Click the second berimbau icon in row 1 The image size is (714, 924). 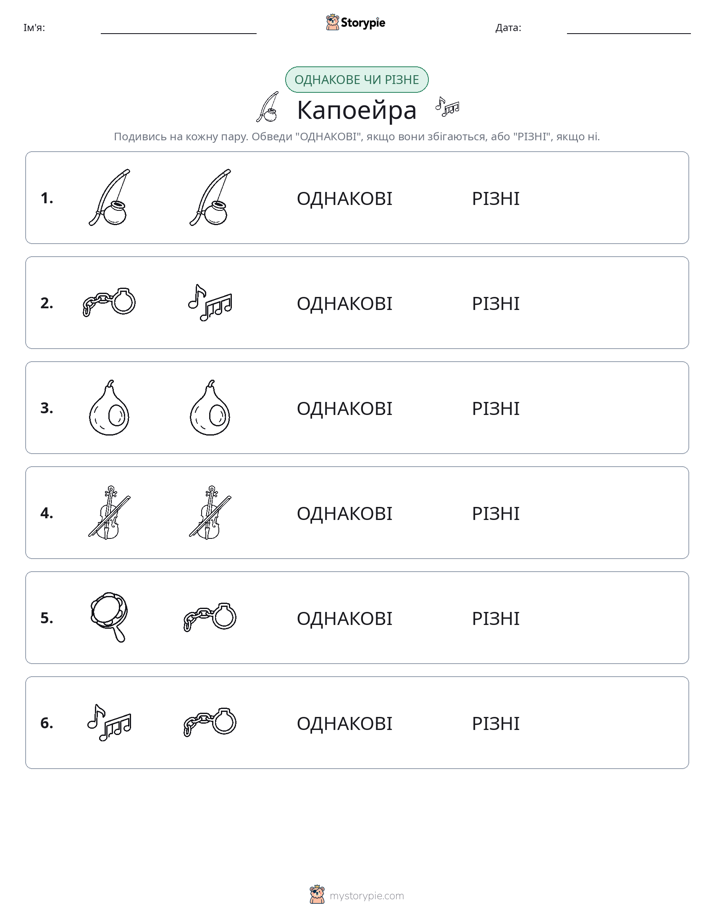(x=210, y=198)
